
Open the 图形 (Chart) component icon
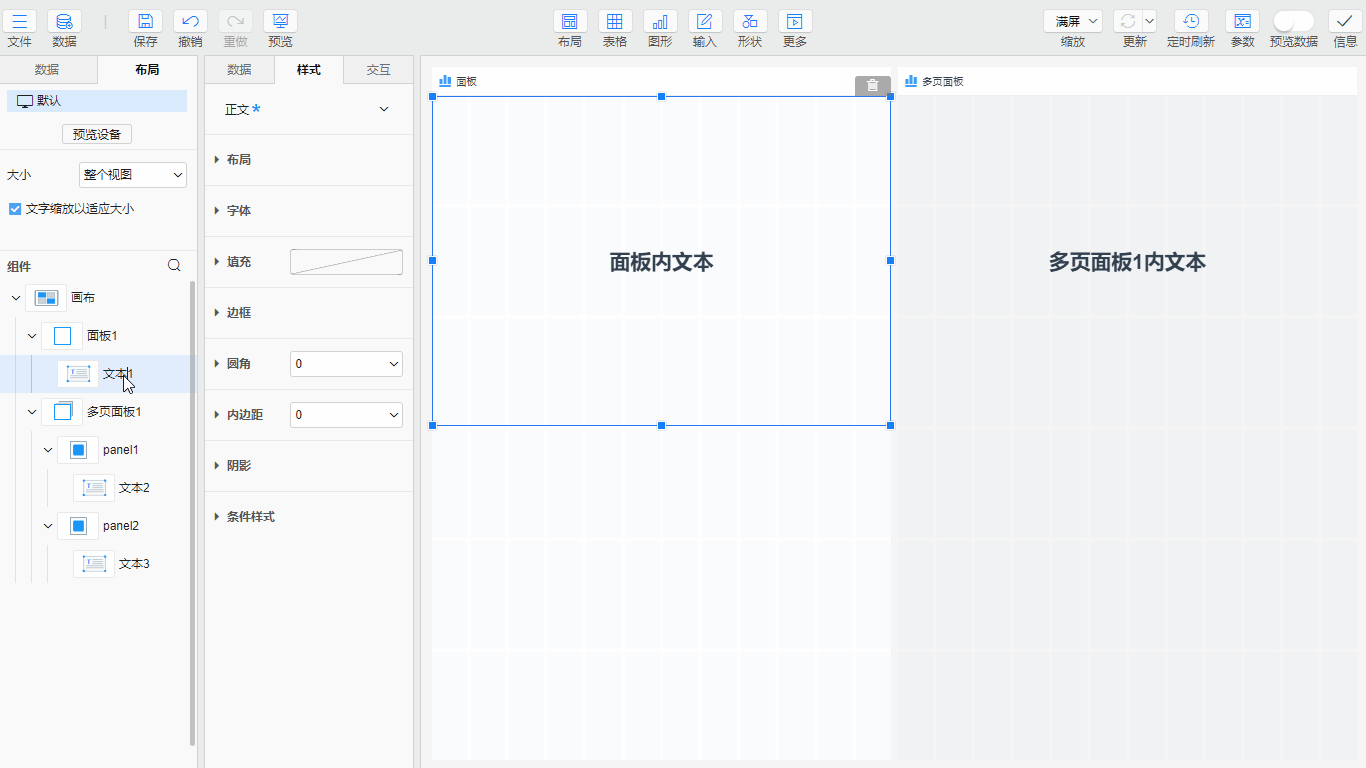point(660,22)
